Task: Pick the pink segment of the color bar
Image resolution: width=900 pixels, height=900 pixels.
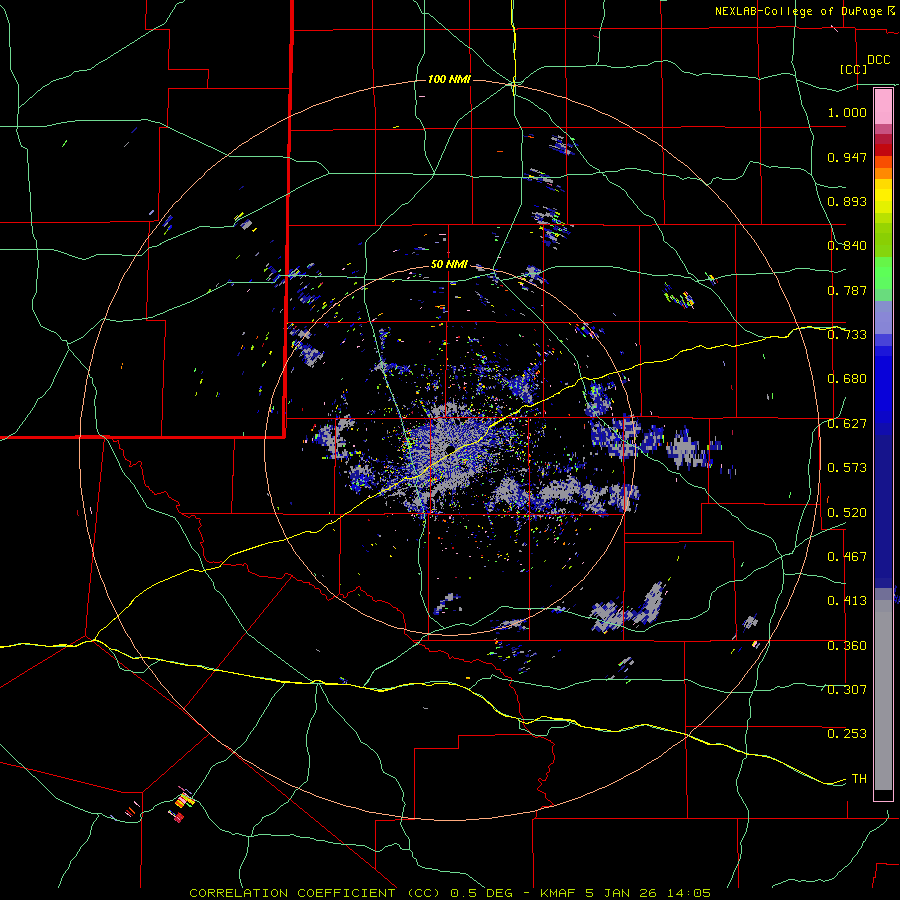Action: (x=883, y=106)
